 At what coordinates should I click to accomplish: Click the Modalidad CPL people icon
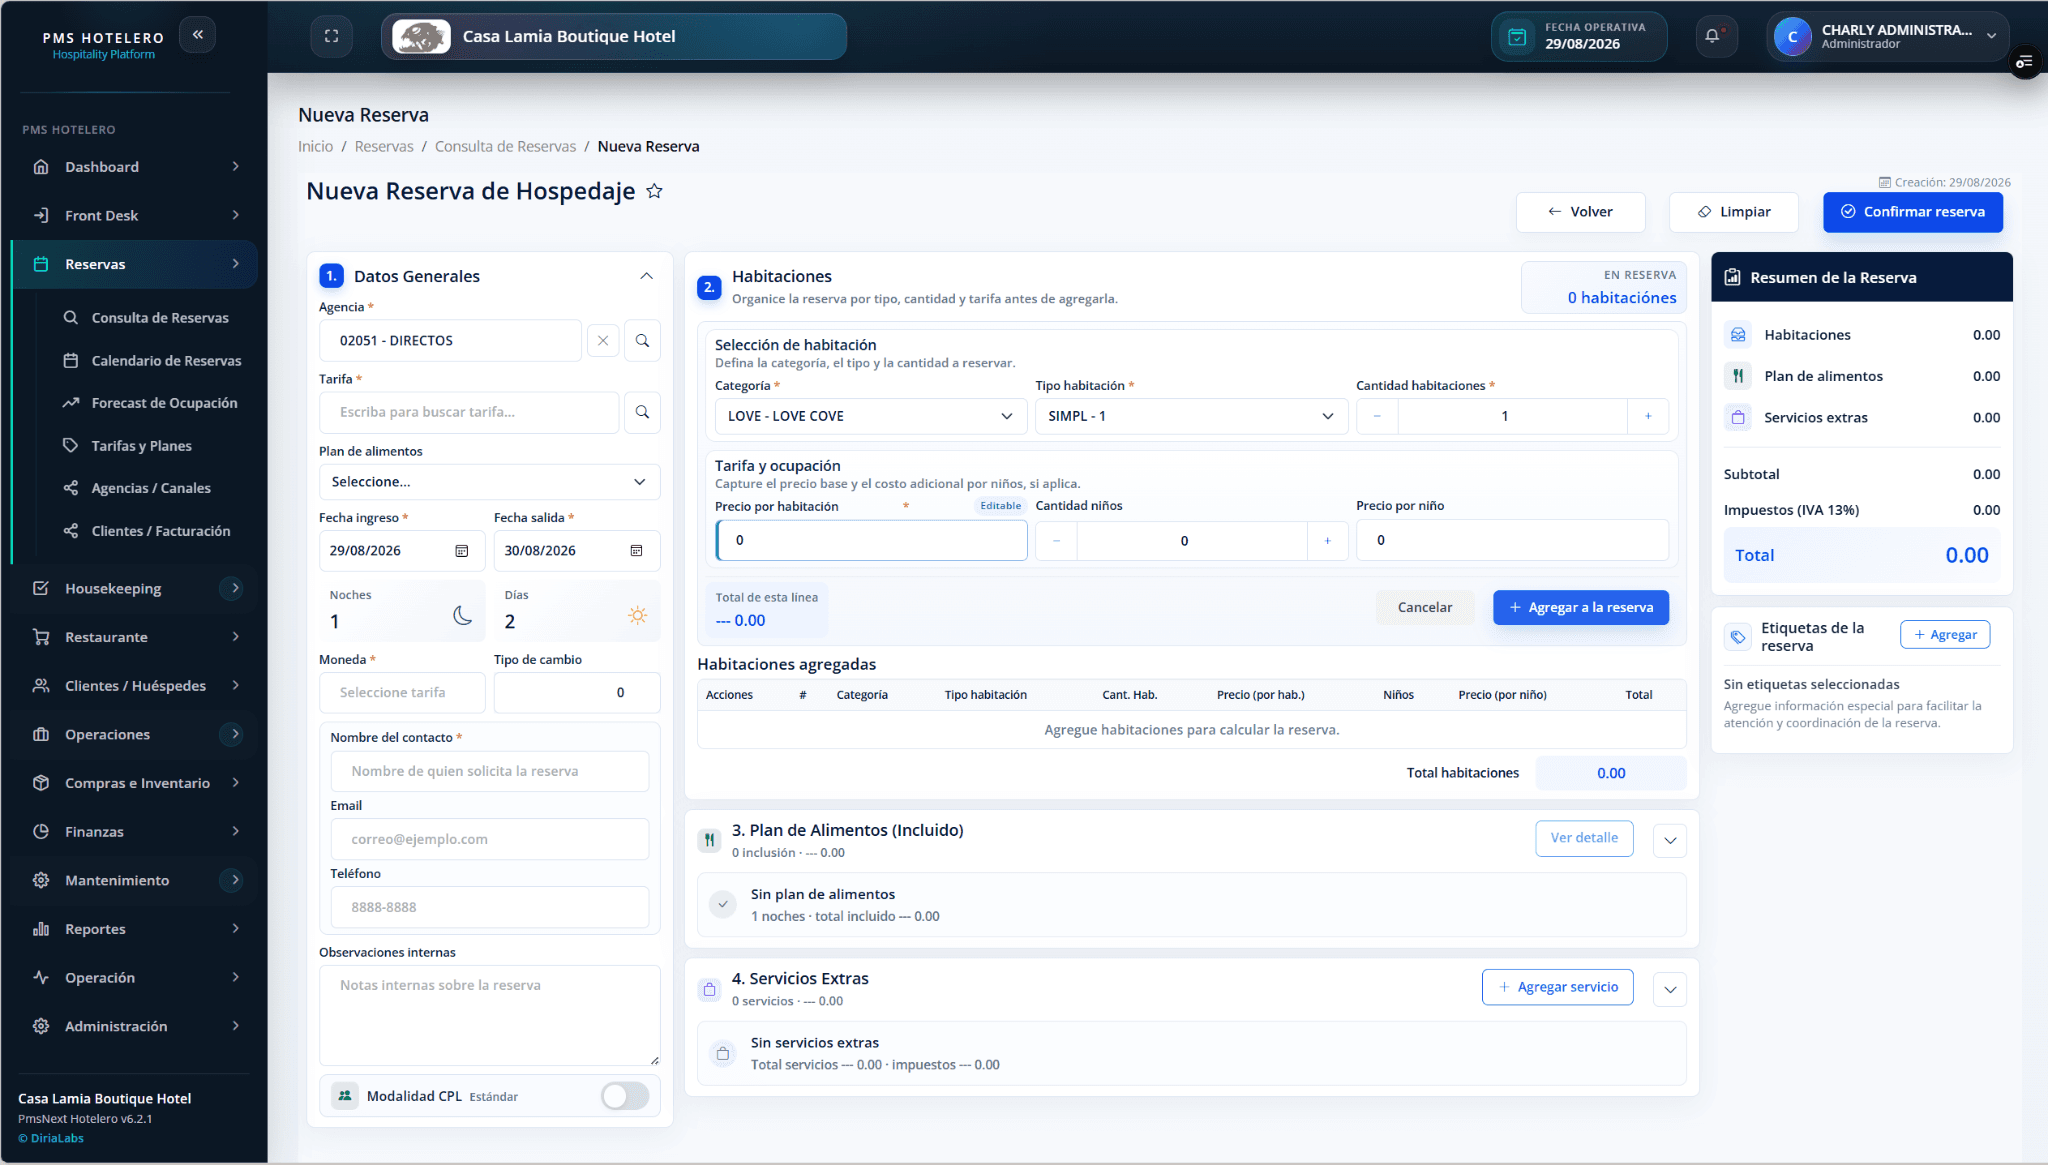pyautogui.click(x=345, y=1096)
